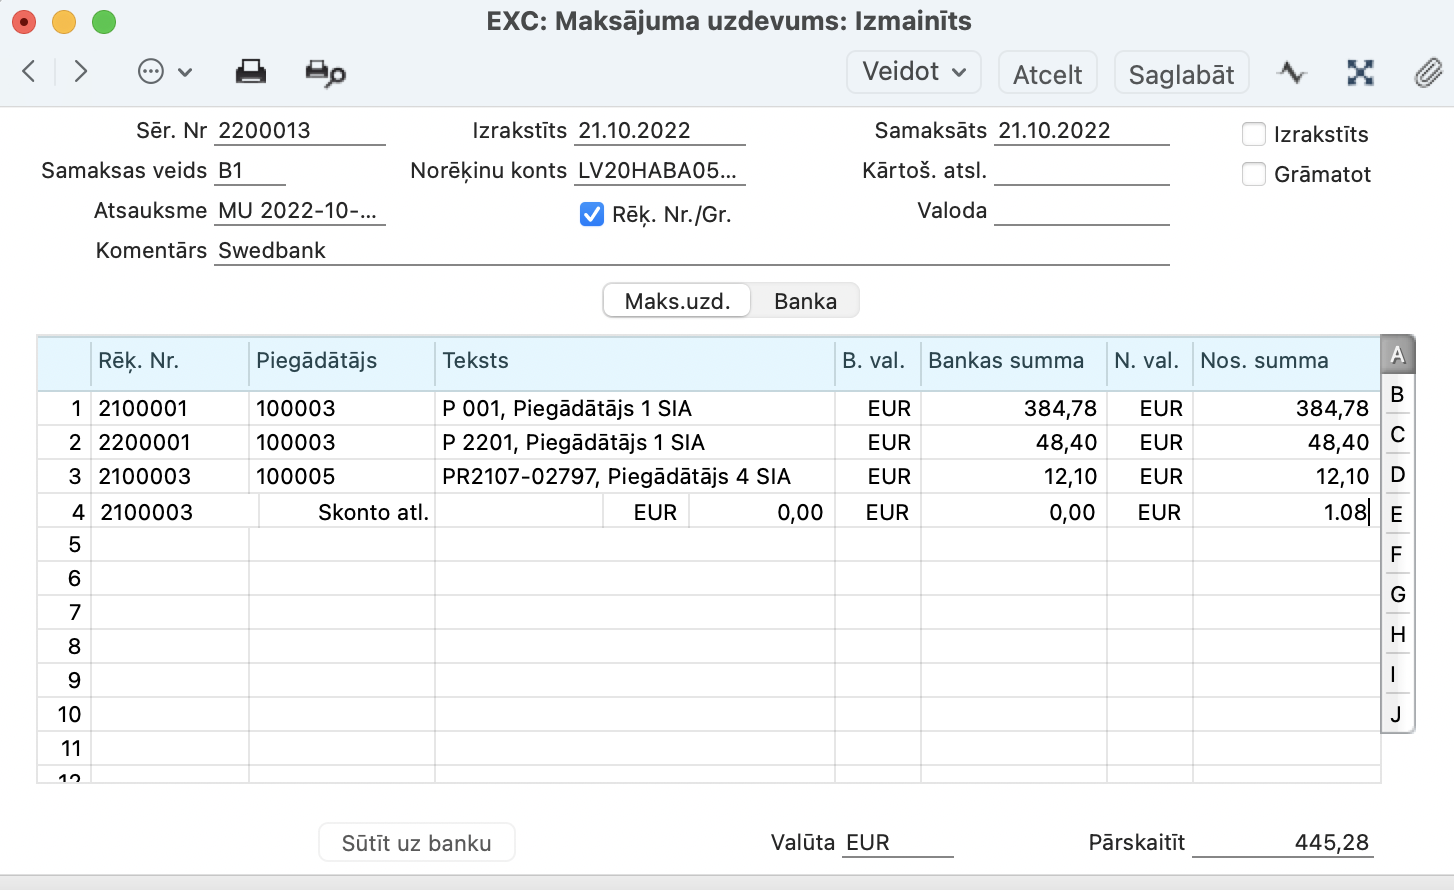This screenshot has height=890, width=1454.
Task: Uncheck the Rēķ. Nr./Gr. checkbox
Action: (x=592, y=214)
